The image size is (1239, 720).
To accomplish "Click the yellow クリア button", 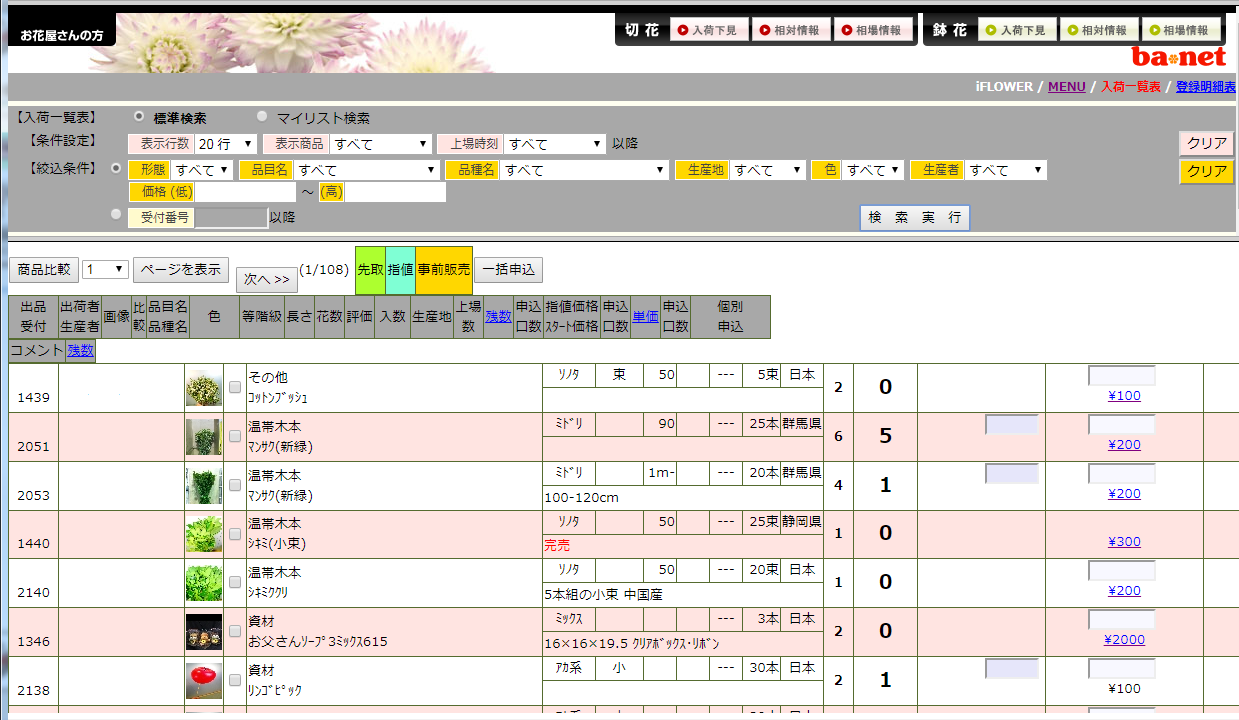I will pyautogui.click(x=1206, y=171).
